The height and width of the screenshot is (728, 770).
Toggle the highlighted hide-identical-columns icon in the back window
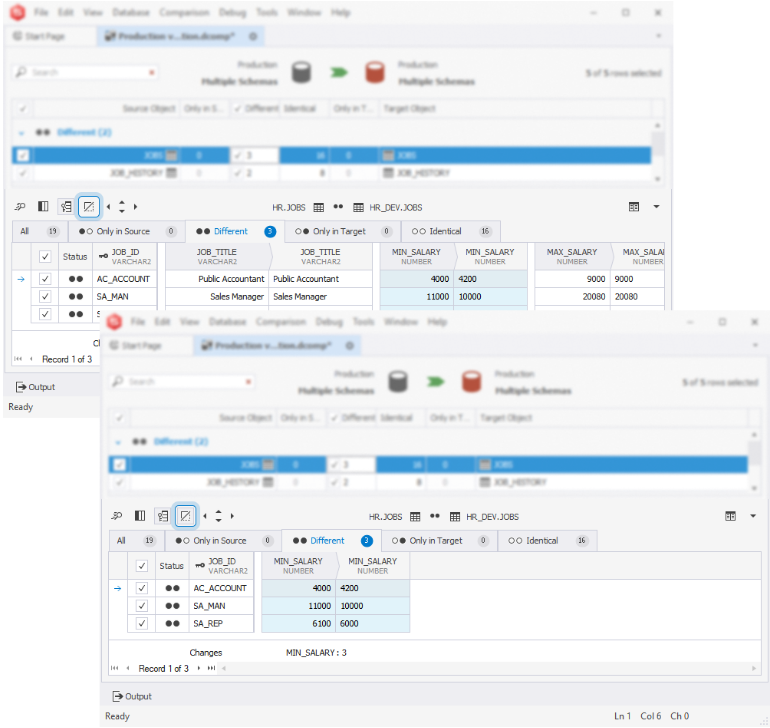(89, 207)
